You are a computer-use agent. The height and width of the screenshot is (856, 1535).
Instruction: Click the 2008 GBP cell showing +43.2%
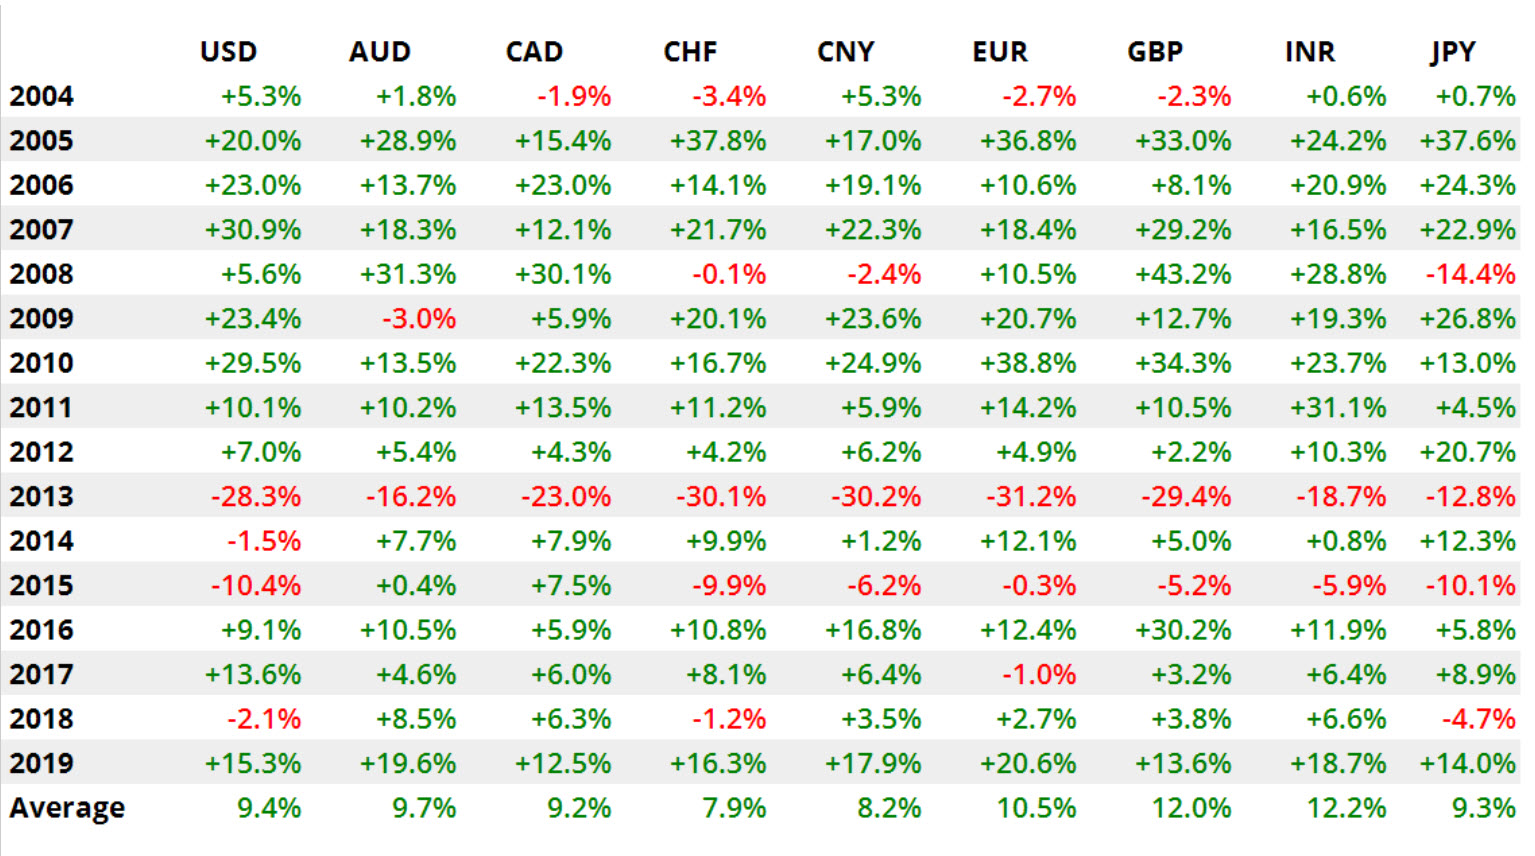point(1183,274)
